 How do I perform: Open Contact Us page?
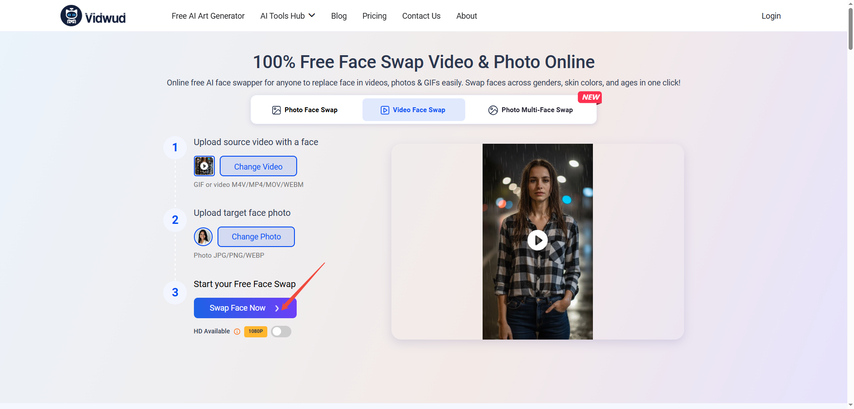tap(421, 16)
